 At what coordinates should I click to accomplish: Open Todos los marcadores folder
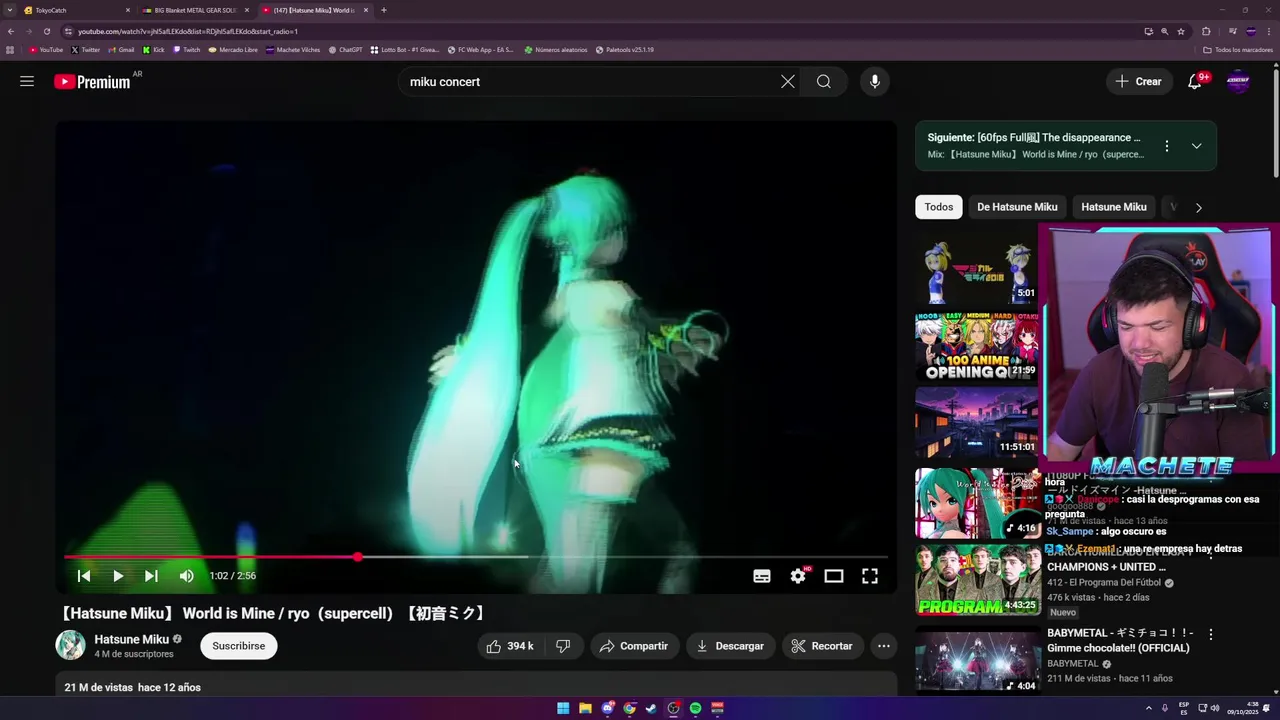[1238, 49]
